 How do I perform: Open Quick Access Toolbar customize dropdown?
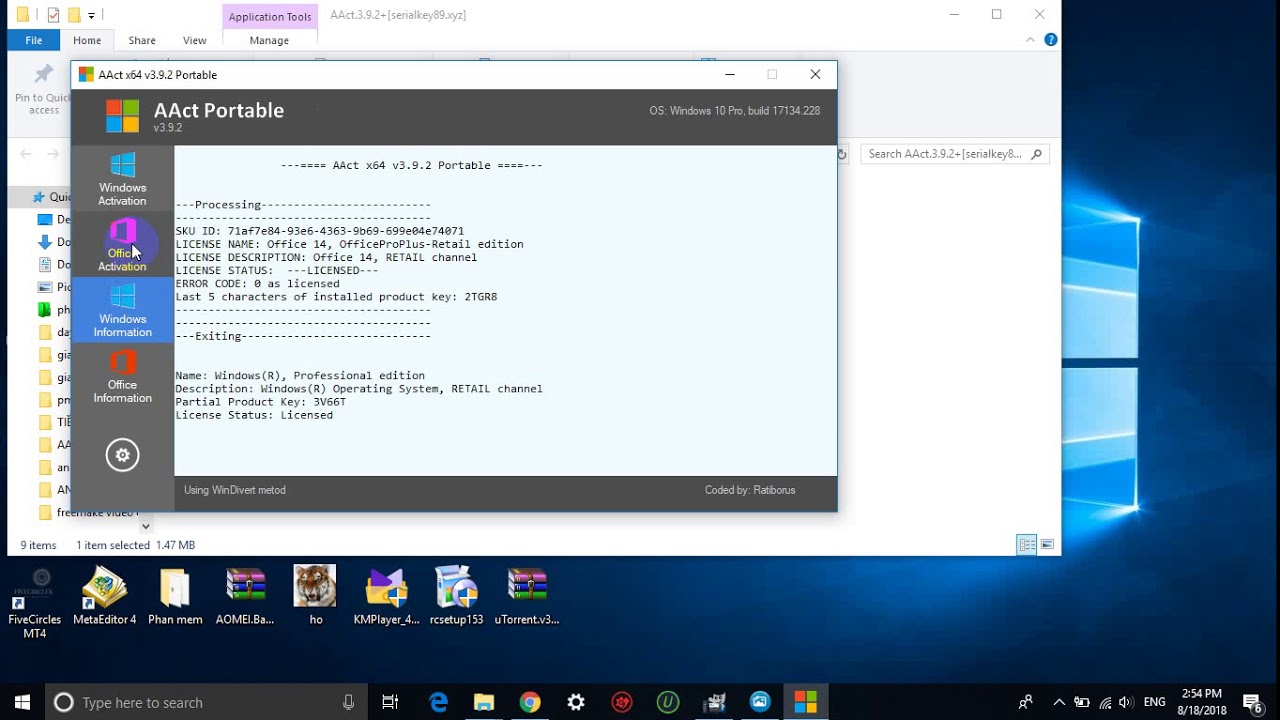coord(92,15)
